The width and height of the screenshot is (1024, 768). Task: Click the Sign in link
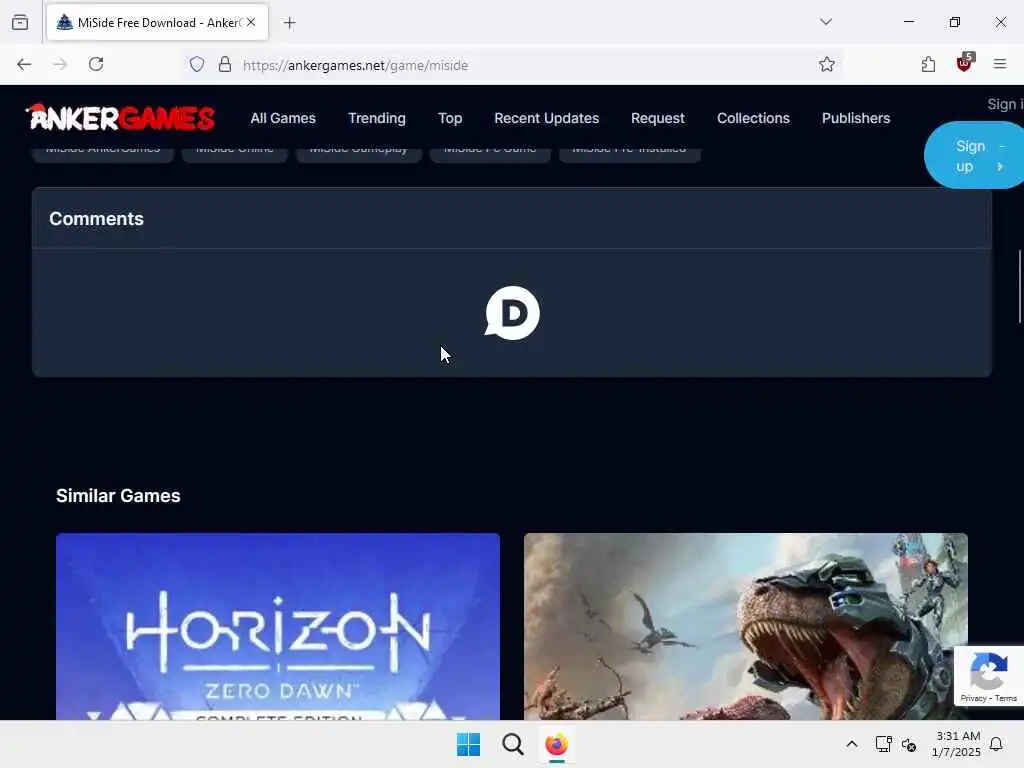click(1005, 104)
